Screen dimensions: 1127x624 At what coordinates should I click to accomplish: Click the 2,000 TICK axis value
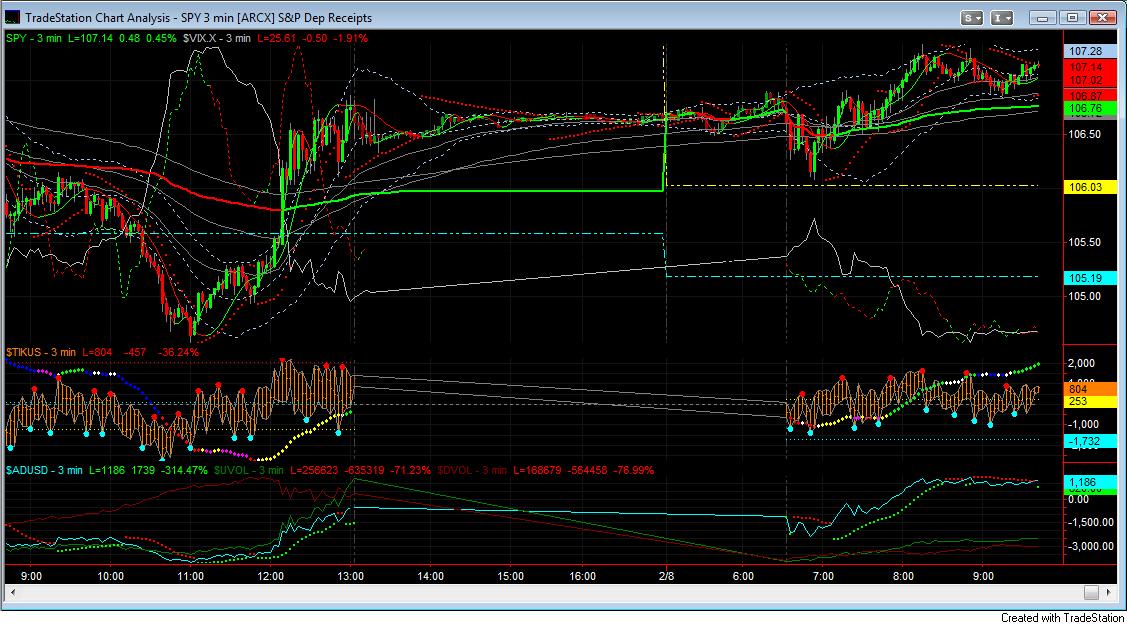[1081, 363]
